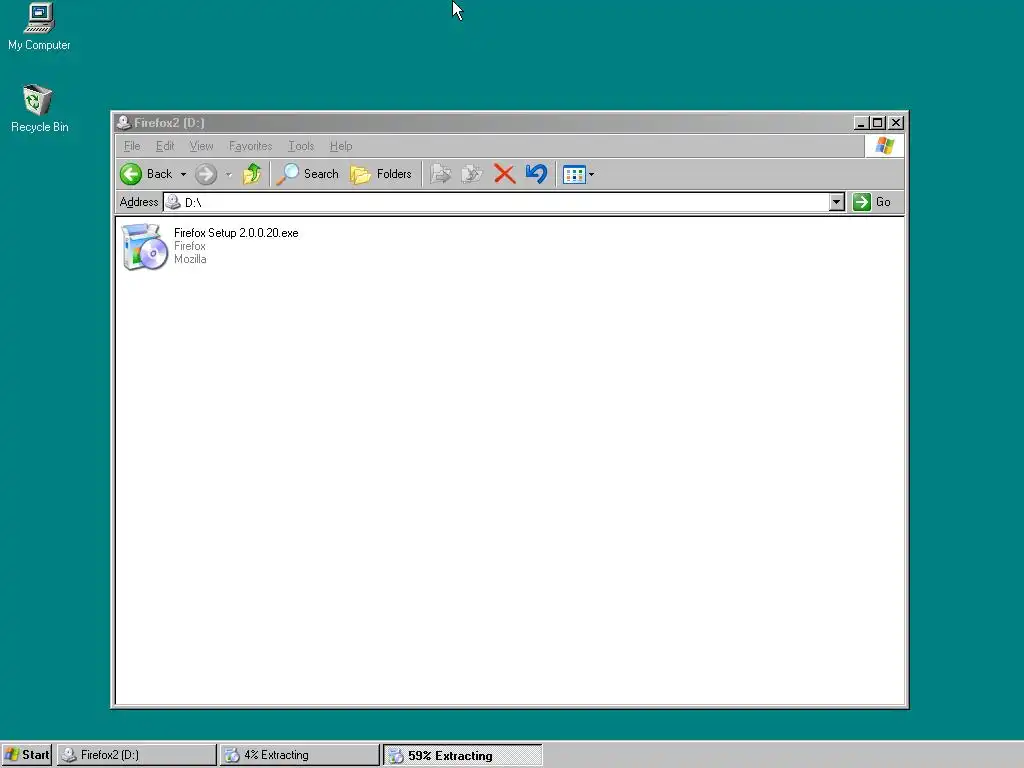Maximize the Firefox2 (D:) window
The height and width of the screenshot is (768, 1024).
[x=878, y=123]
